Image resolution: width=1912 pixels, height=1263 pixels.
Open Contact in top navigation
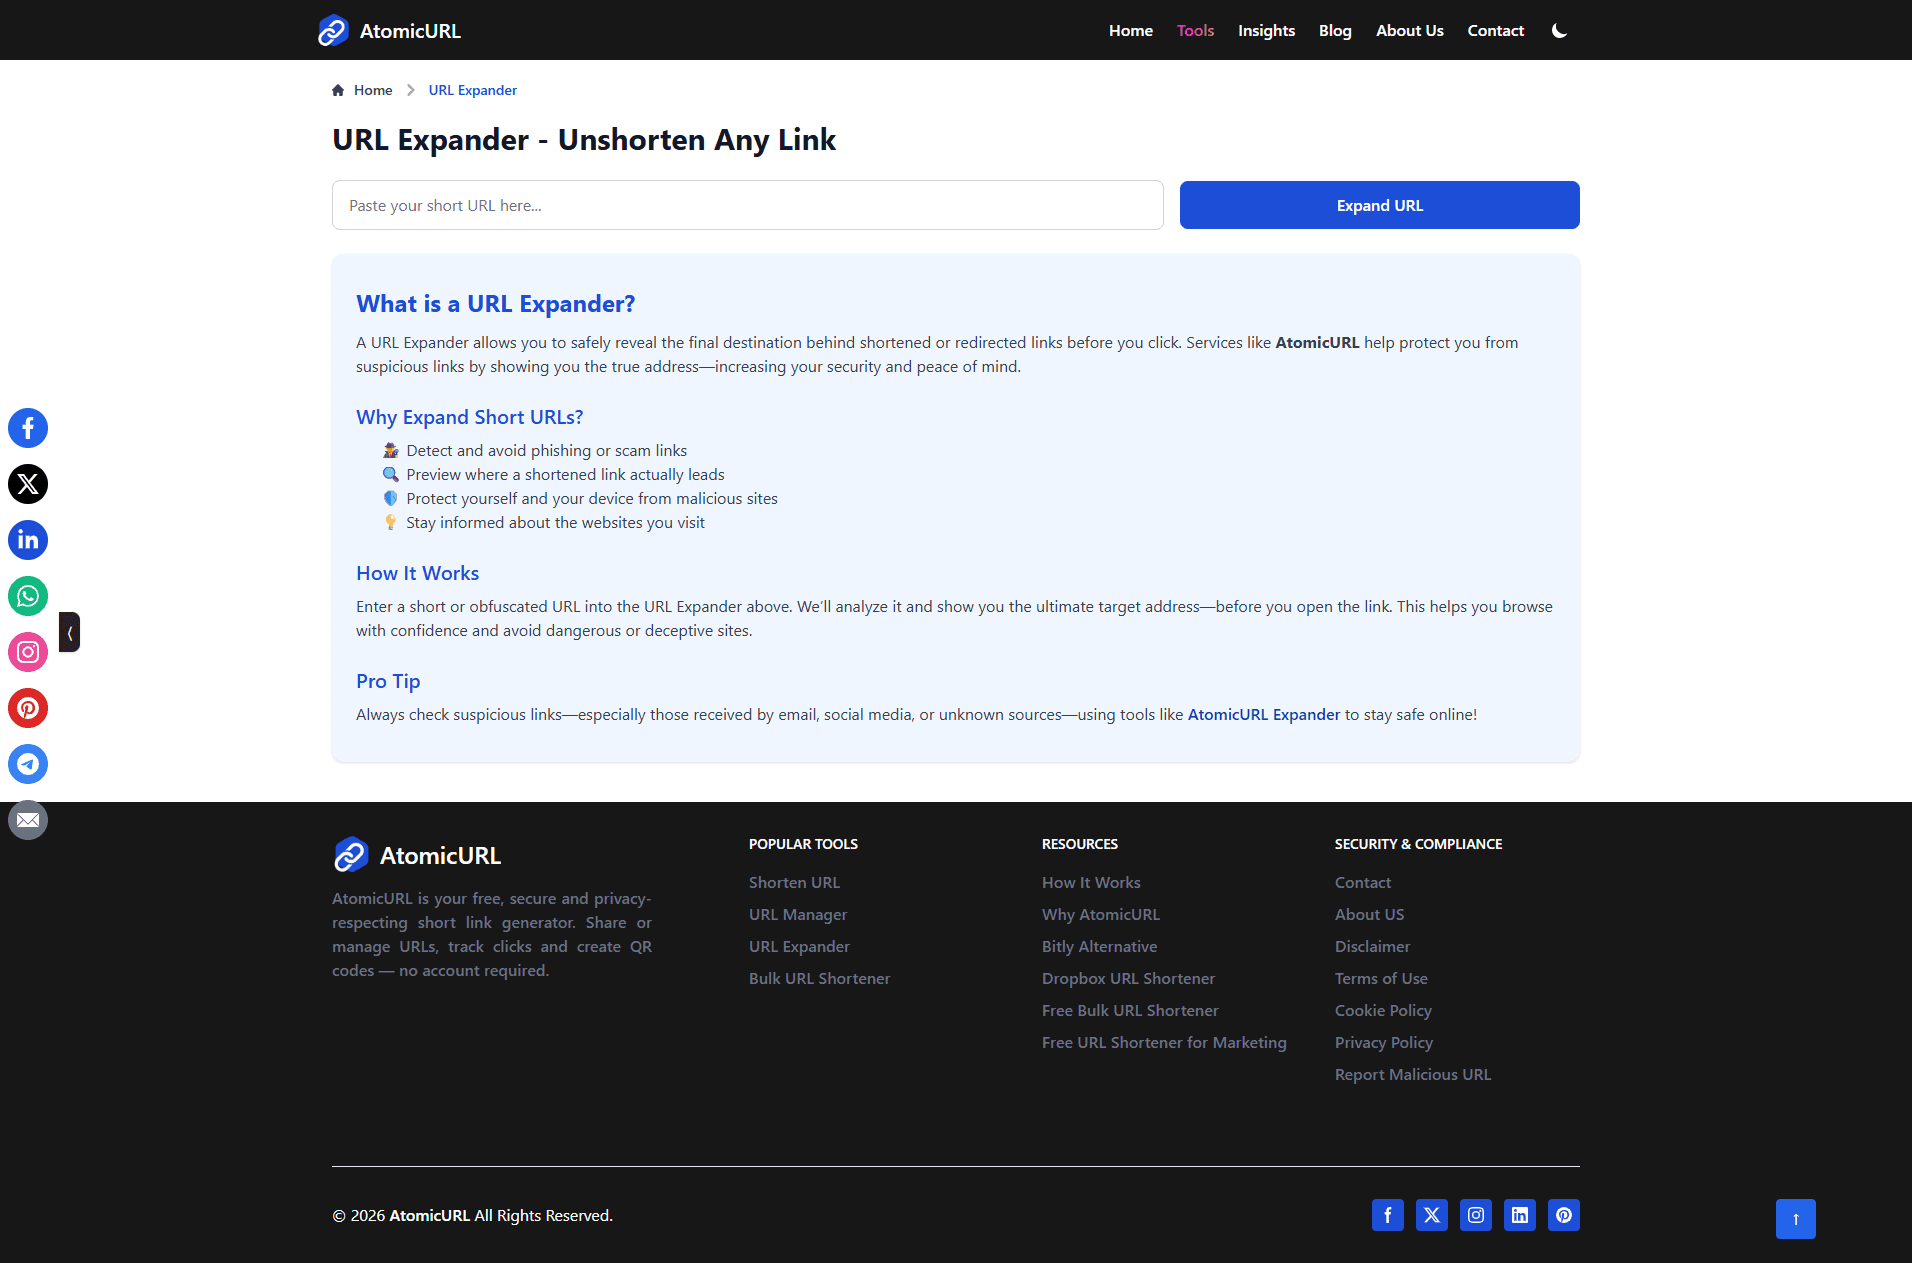point(1496,31)
